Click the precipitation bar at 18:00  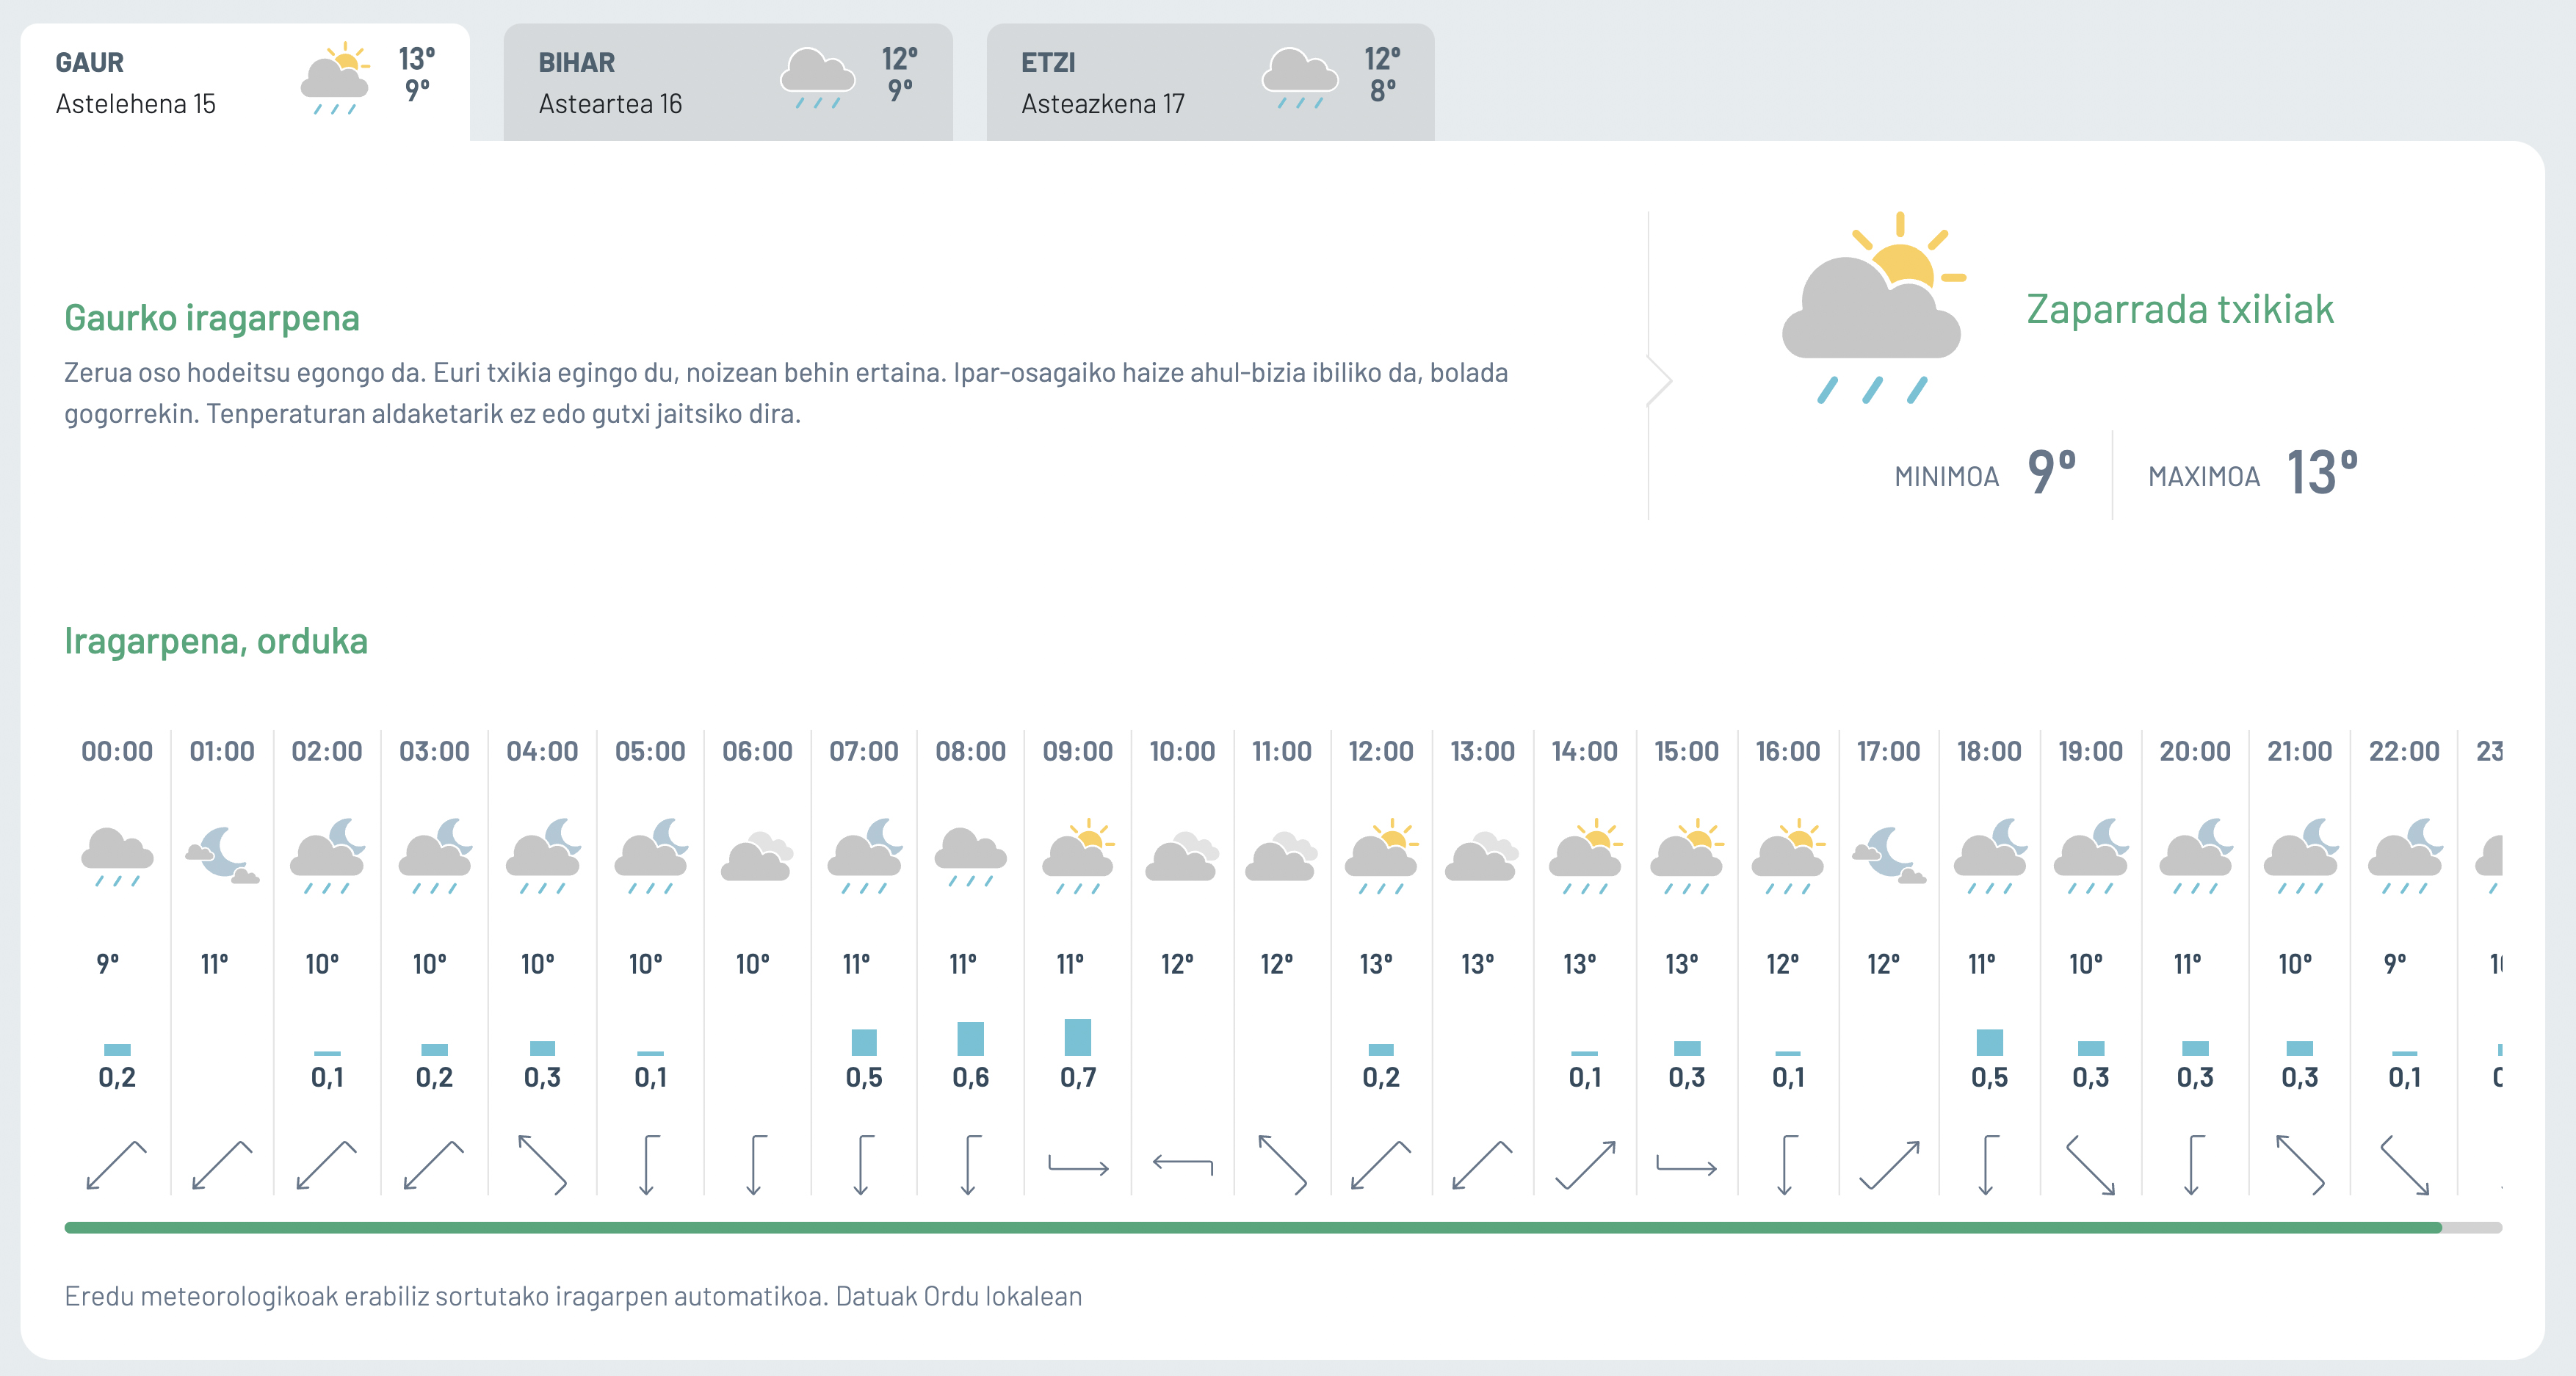point(1990,1042)
